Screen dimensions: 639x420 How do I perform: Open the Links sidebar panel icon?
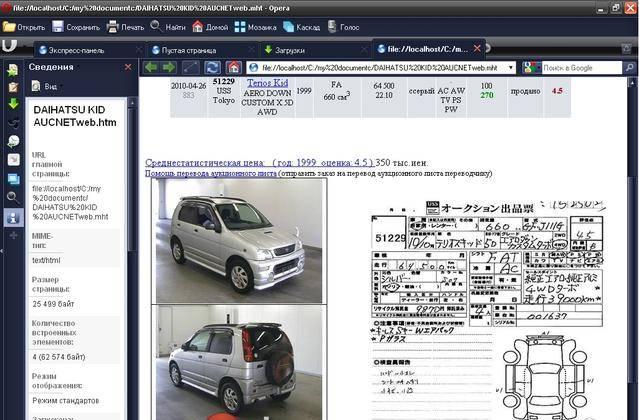13,122
